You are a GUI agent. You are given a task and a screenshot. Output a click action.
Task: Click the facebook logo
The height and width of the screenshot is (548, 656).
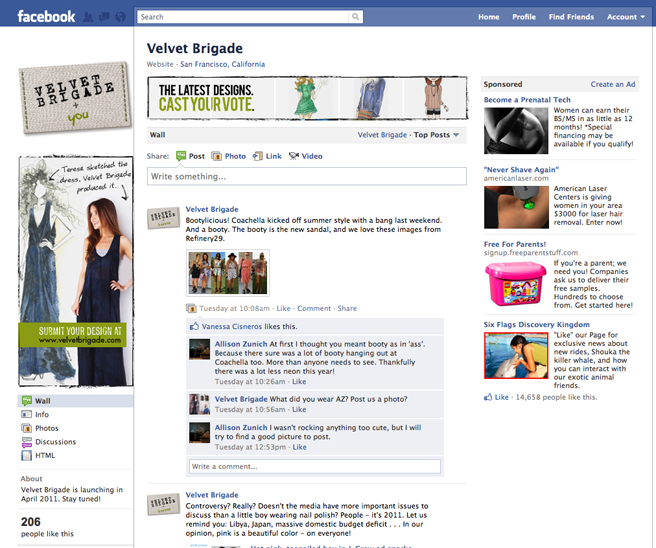click(46, 17)
